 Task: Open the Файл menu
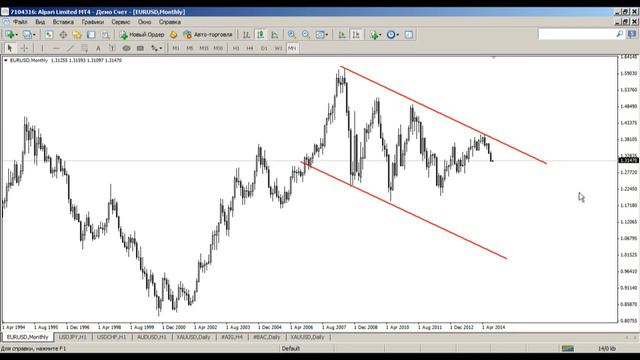click(20, 22)
